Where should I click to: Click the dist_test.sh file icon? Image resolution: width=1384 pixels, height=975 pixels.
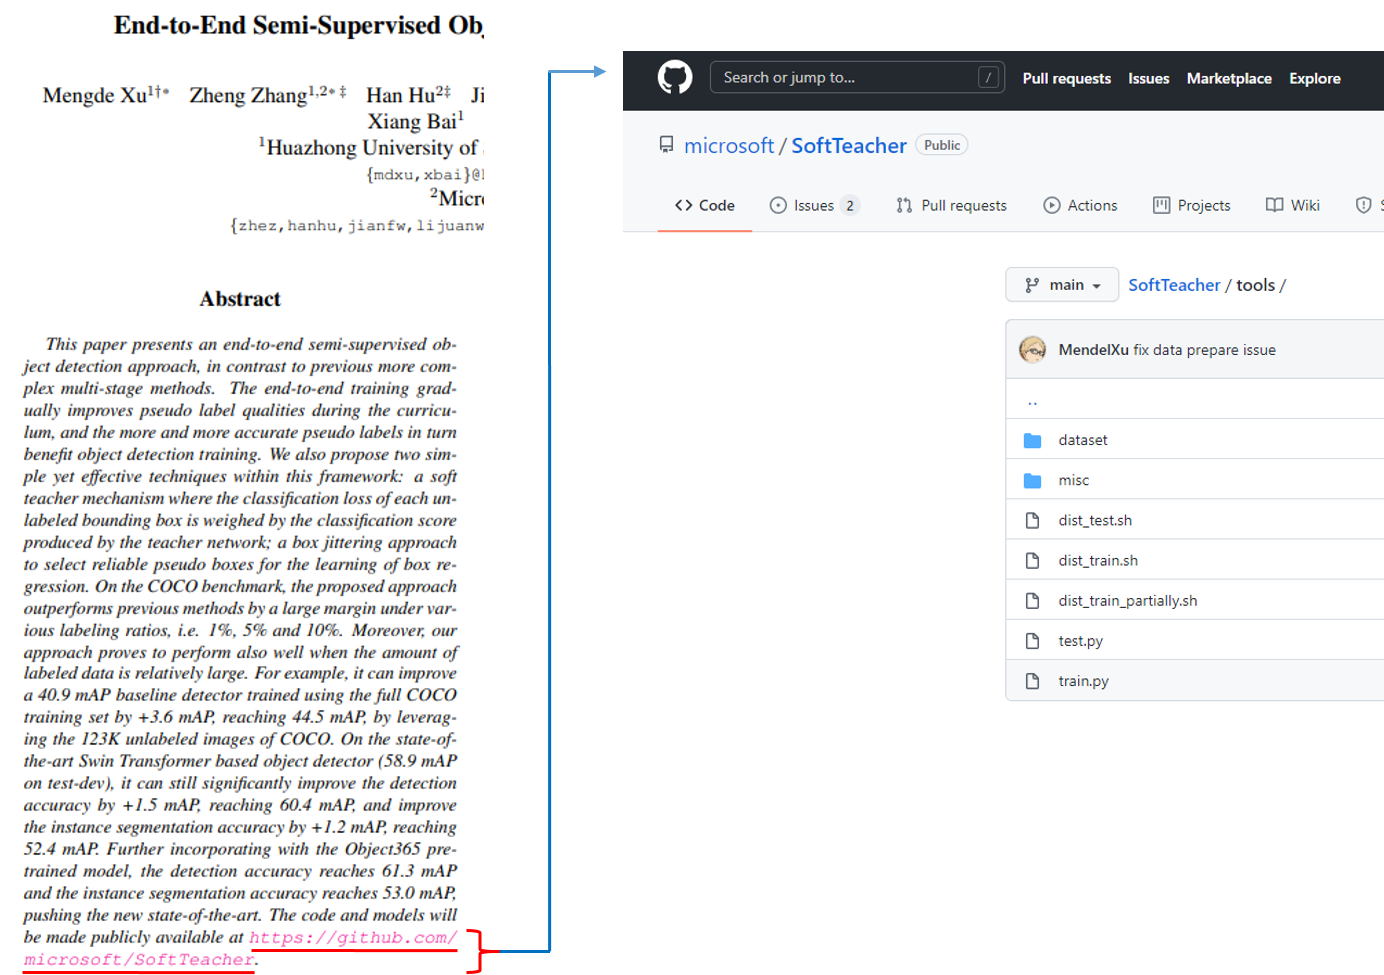pyautogui.click(x=1033, y=520)
